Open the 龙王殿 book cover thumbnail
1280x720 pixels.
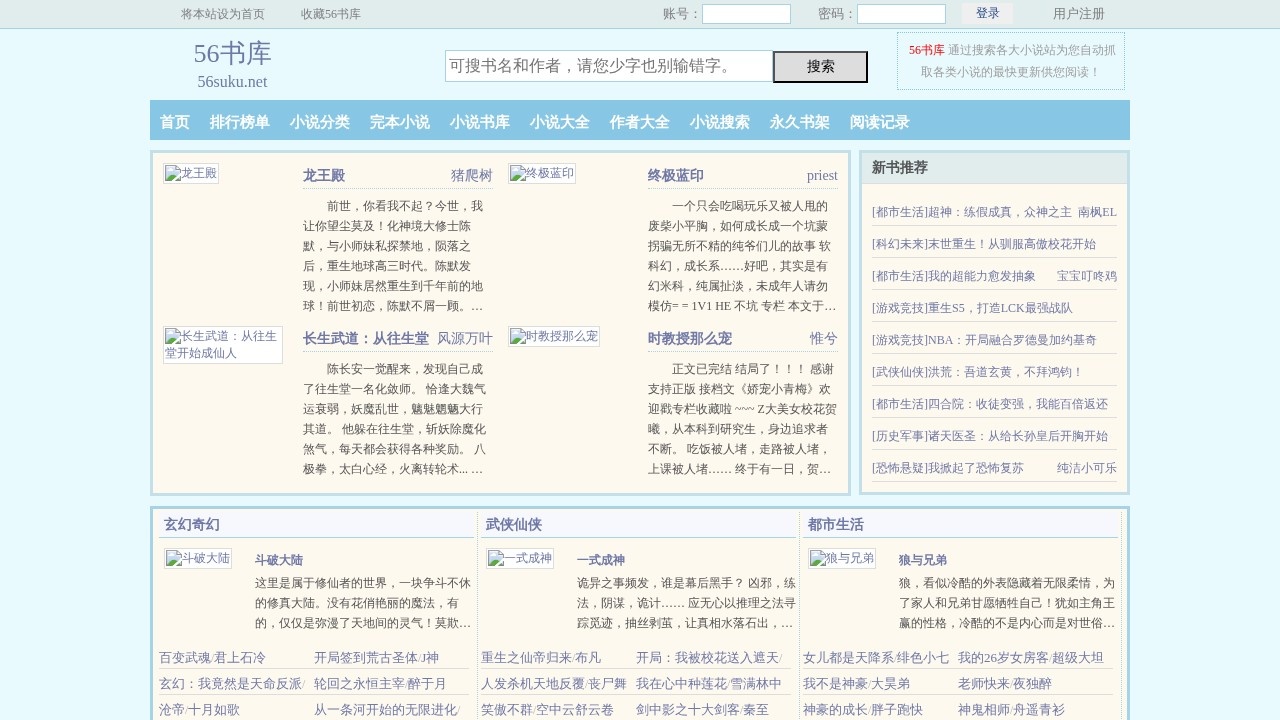191,172
